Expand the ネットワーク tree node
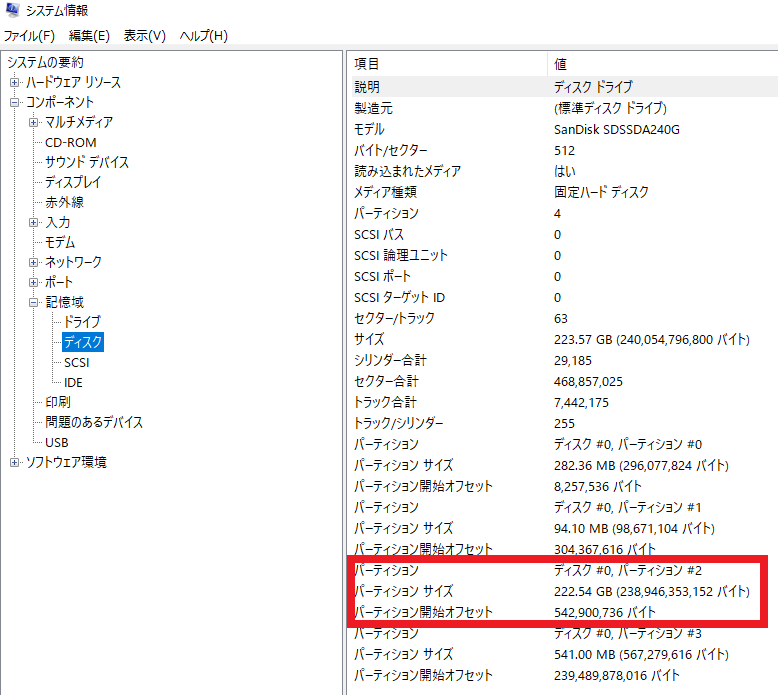The height and width of the screenshot is (695, 778). (x=34, y=263)
